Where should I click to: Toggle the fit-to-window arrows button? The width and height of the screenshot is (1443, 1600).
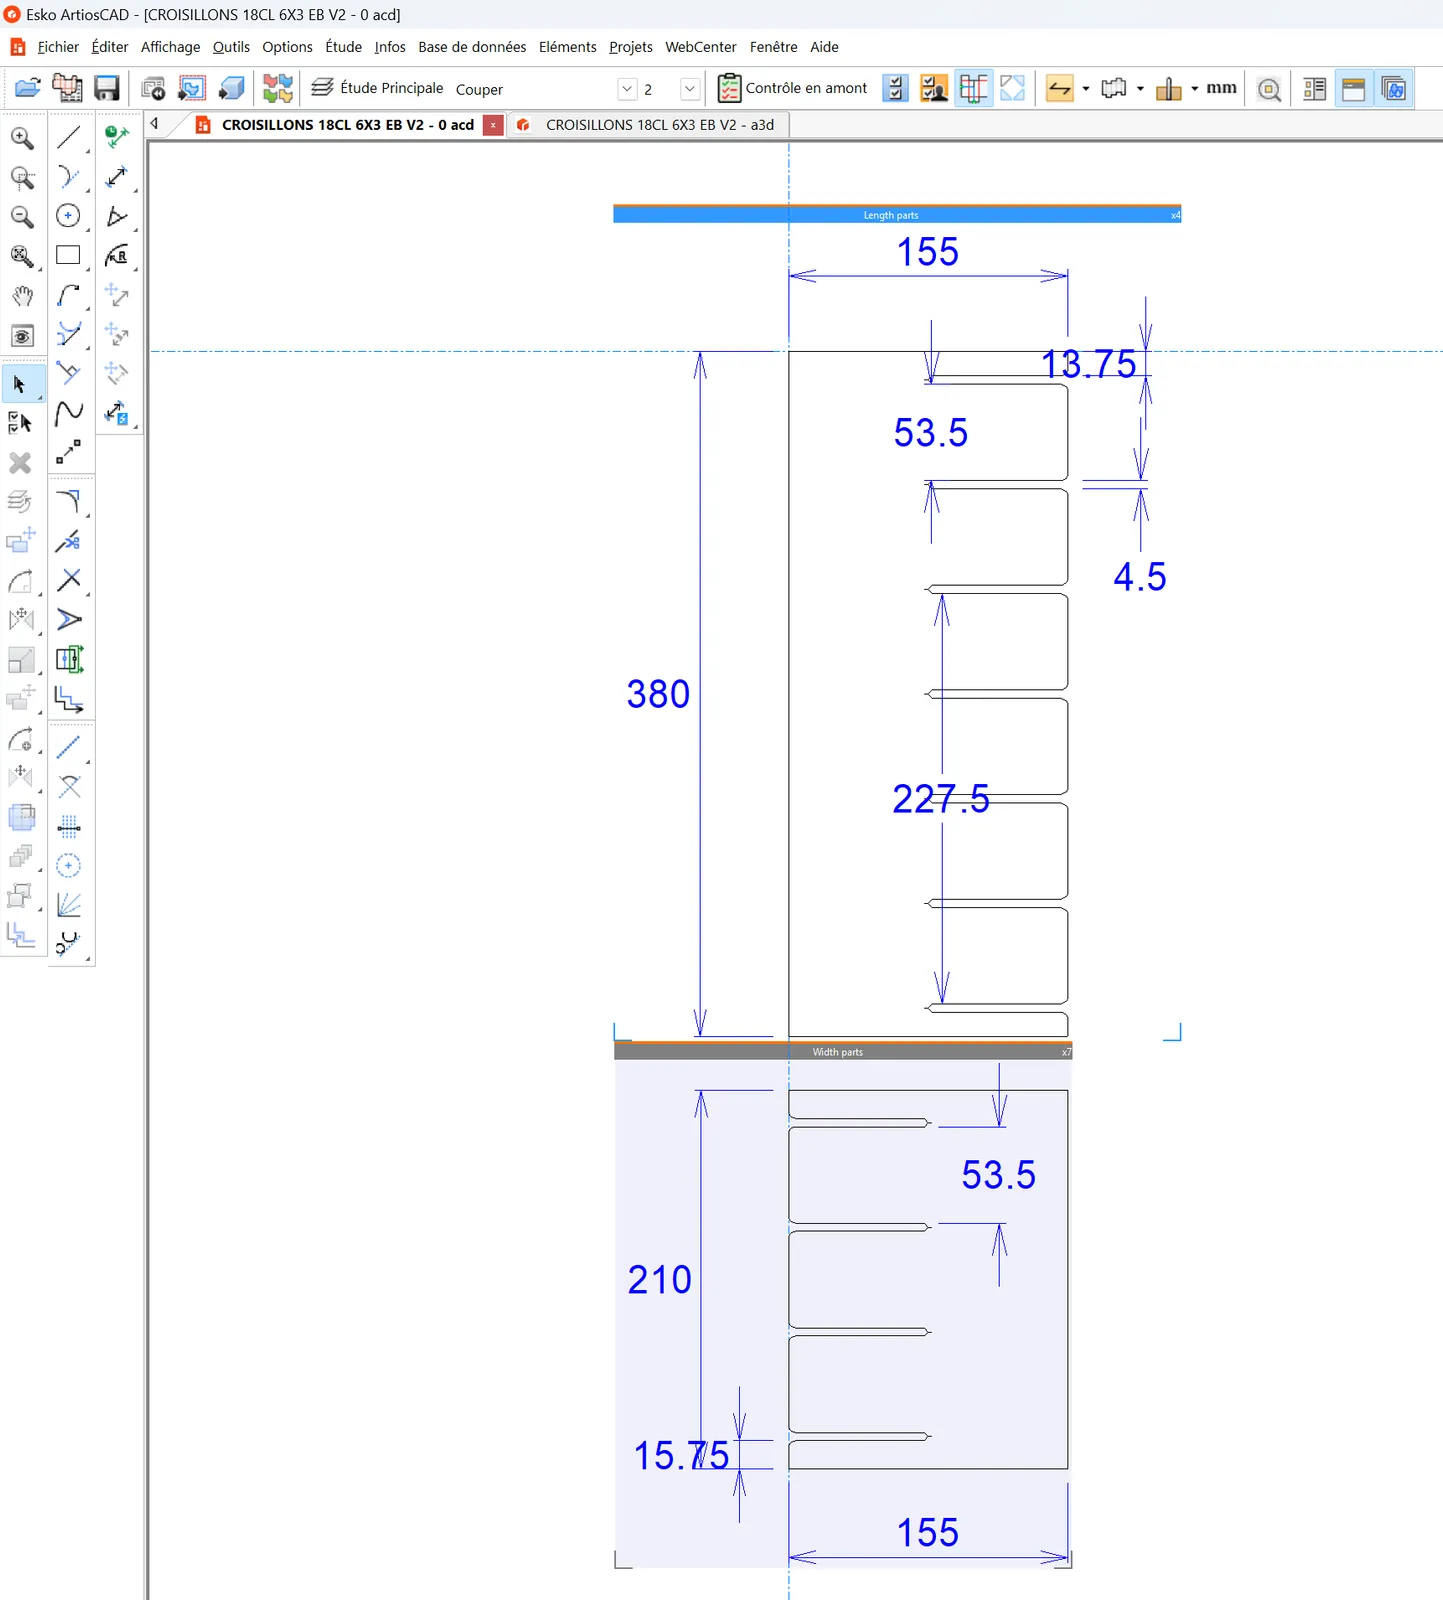[x=1012, y=89]
